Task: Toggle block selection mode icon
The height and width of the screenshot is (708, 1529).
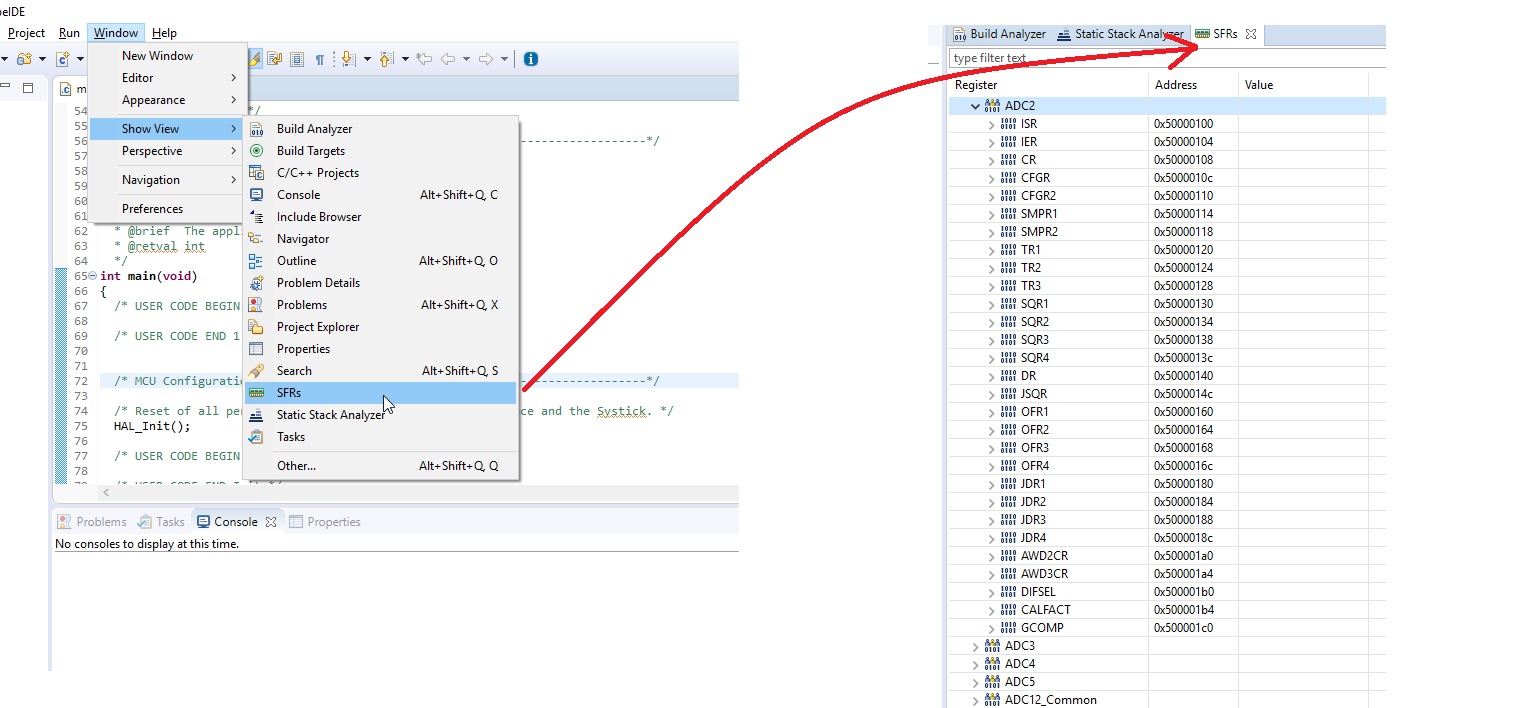Action: (x=297, y=59)
